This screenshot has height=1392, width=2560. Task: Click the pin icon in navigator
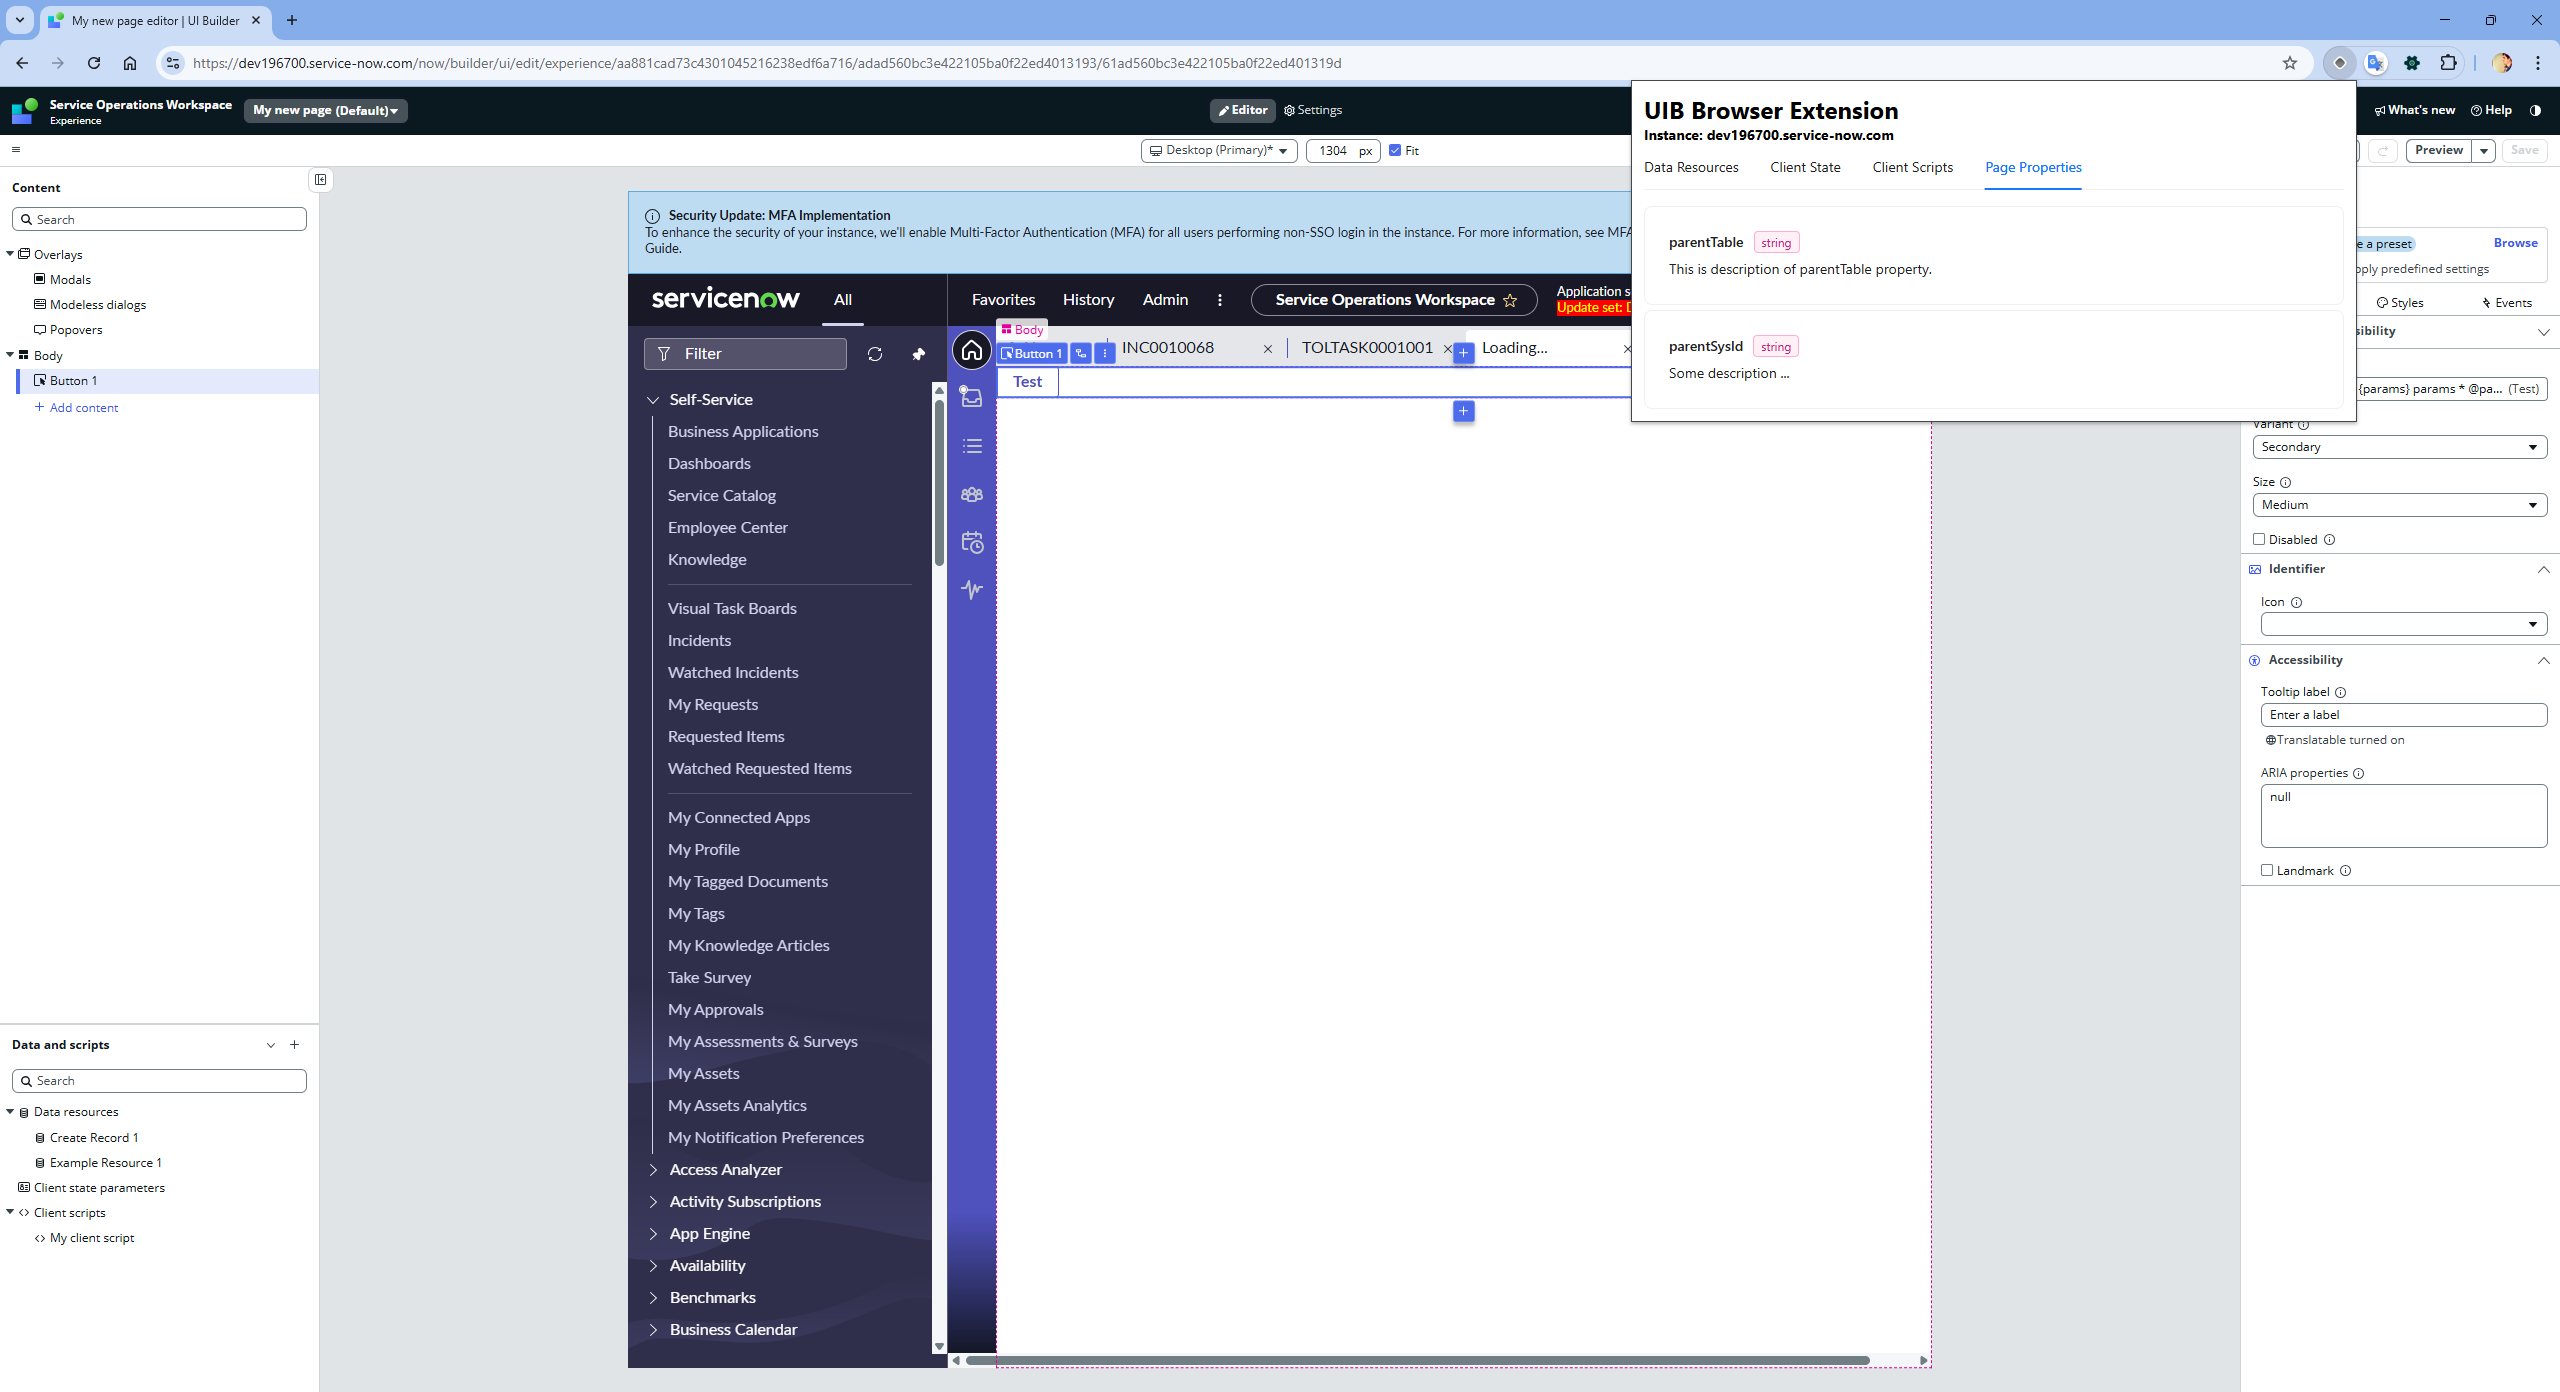click(918, 354)
